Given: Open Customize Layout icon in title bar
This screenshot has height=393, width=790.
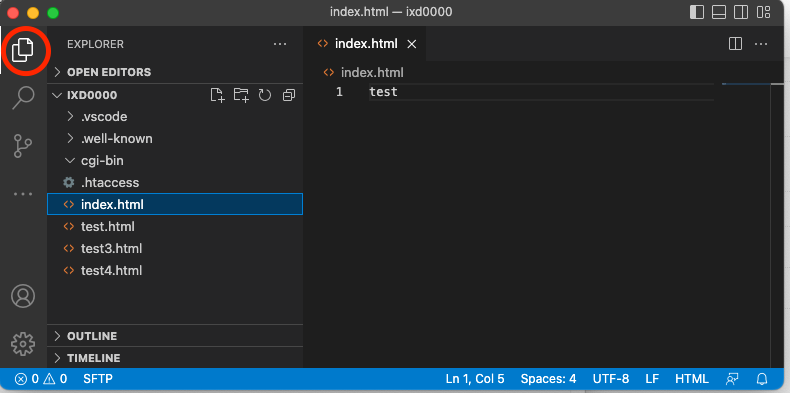Looking at the screenshot, I should pos(764,12).
